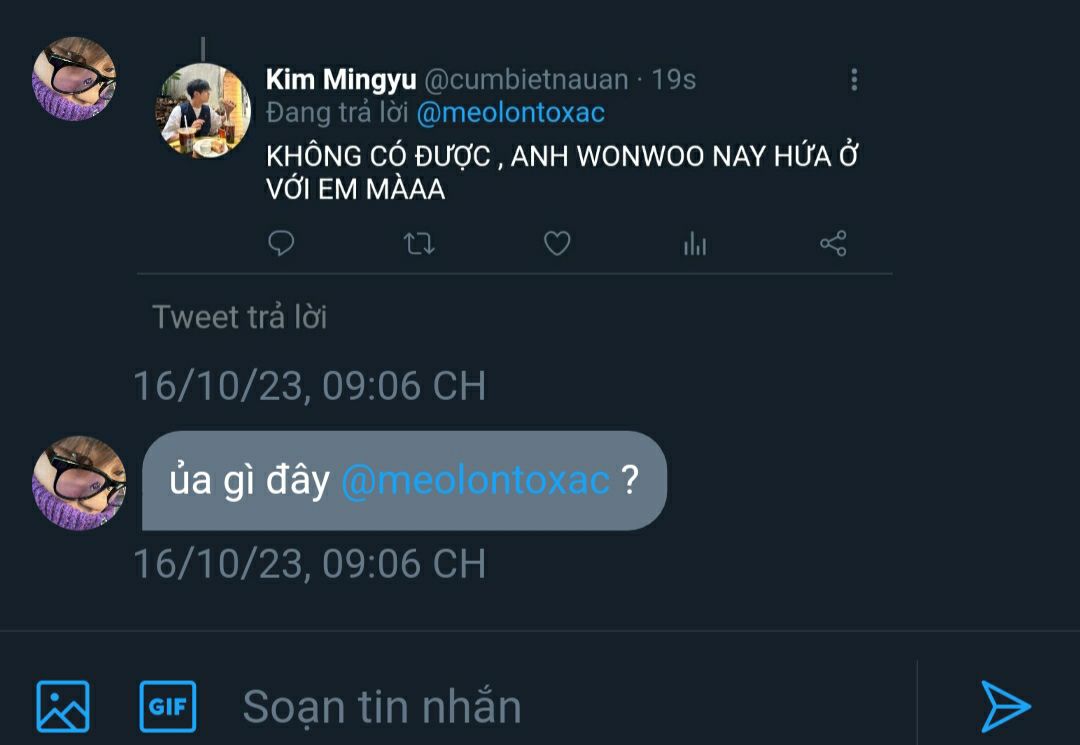The height and width of the screenshot is (745, 1080).
Task: Select the 'ủa gì đây' message bubble
Action: (x=404, y=481)
